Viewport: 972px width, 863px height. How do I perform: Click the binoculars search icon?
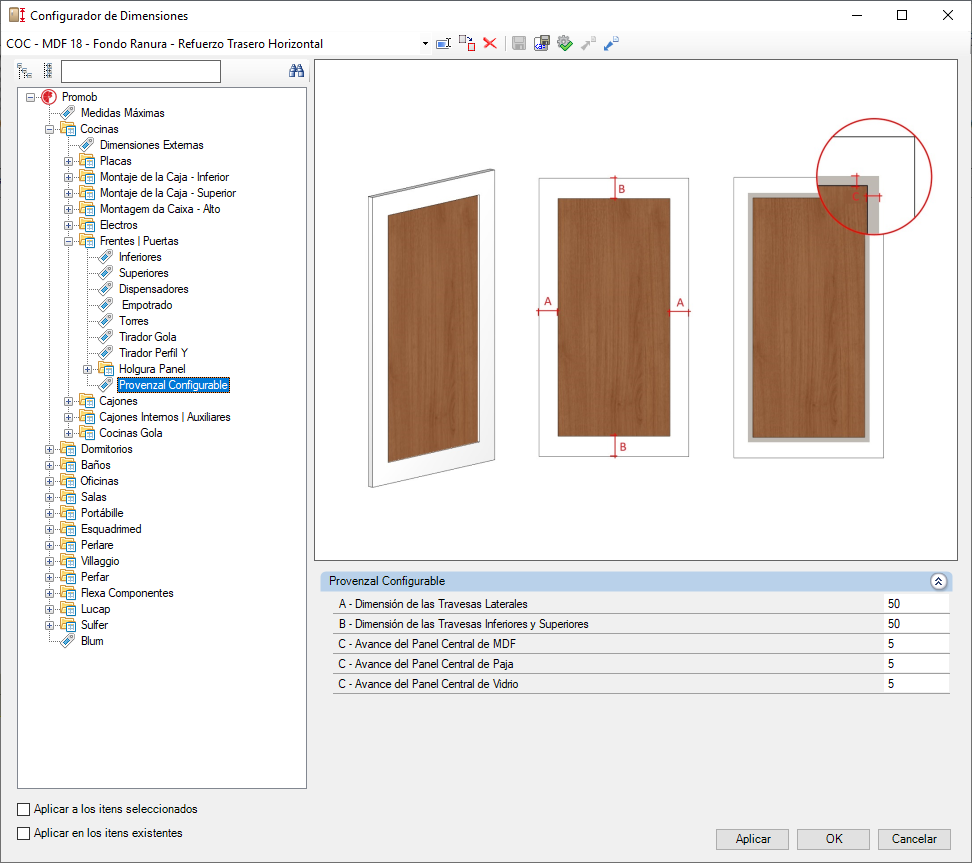click(296, 71)
